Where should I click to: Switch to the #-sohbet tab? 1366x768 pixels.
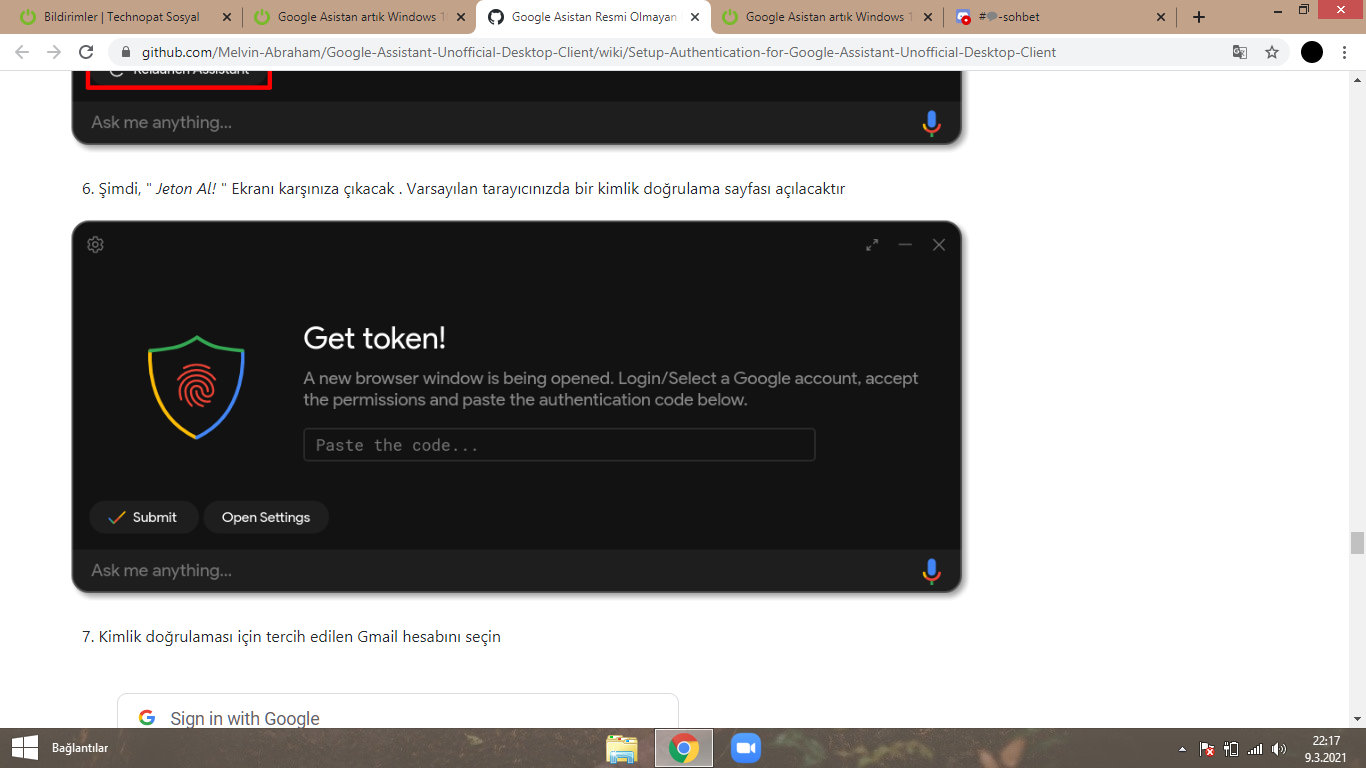pos(1060,17)
